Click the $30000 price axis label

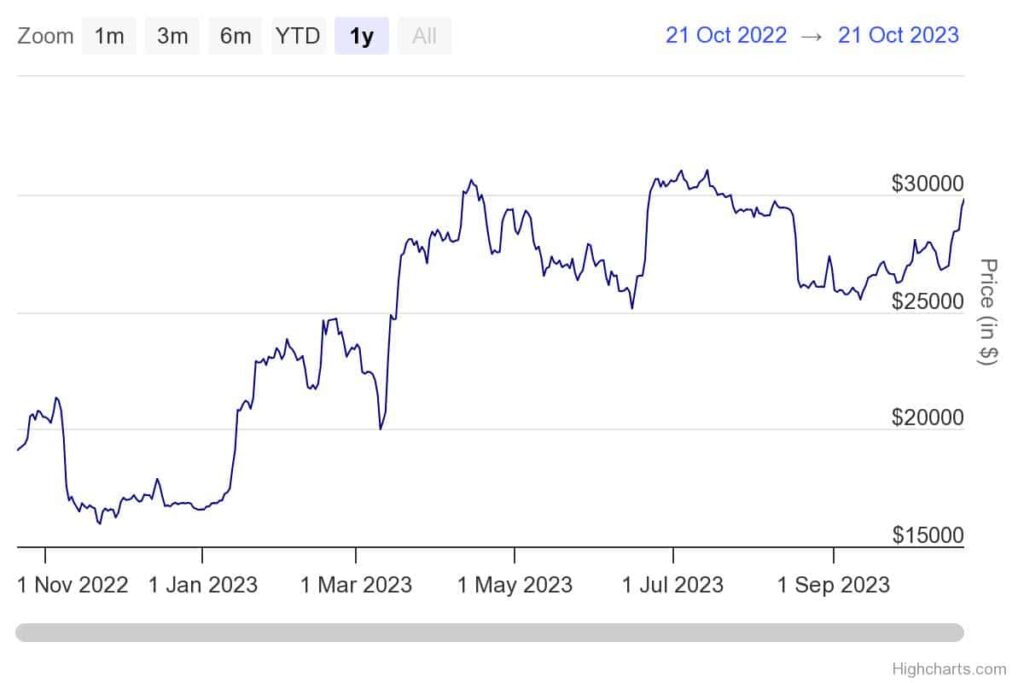tap(928, 184)
